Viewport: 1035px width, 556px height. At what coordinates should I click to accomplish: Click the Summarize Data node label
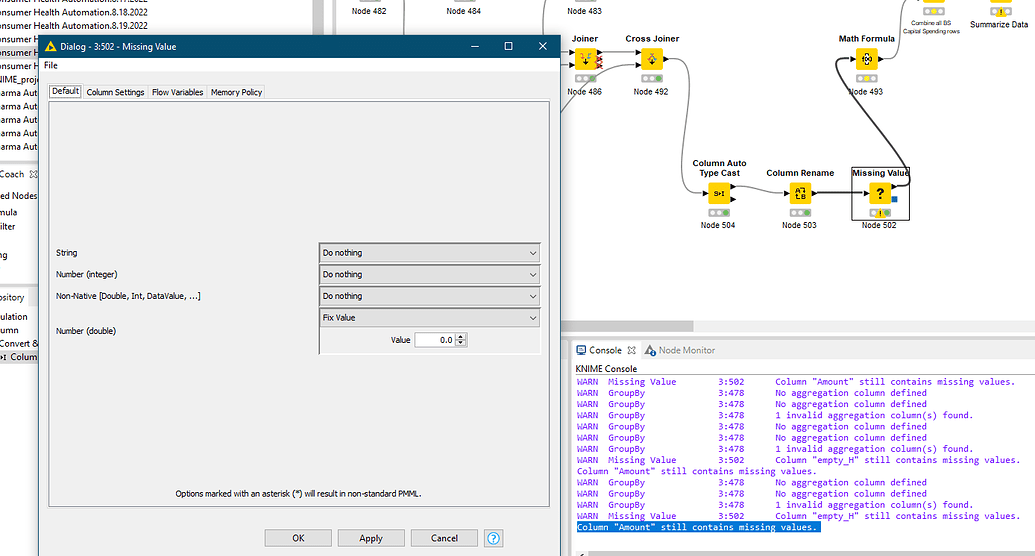coord(999,24)
